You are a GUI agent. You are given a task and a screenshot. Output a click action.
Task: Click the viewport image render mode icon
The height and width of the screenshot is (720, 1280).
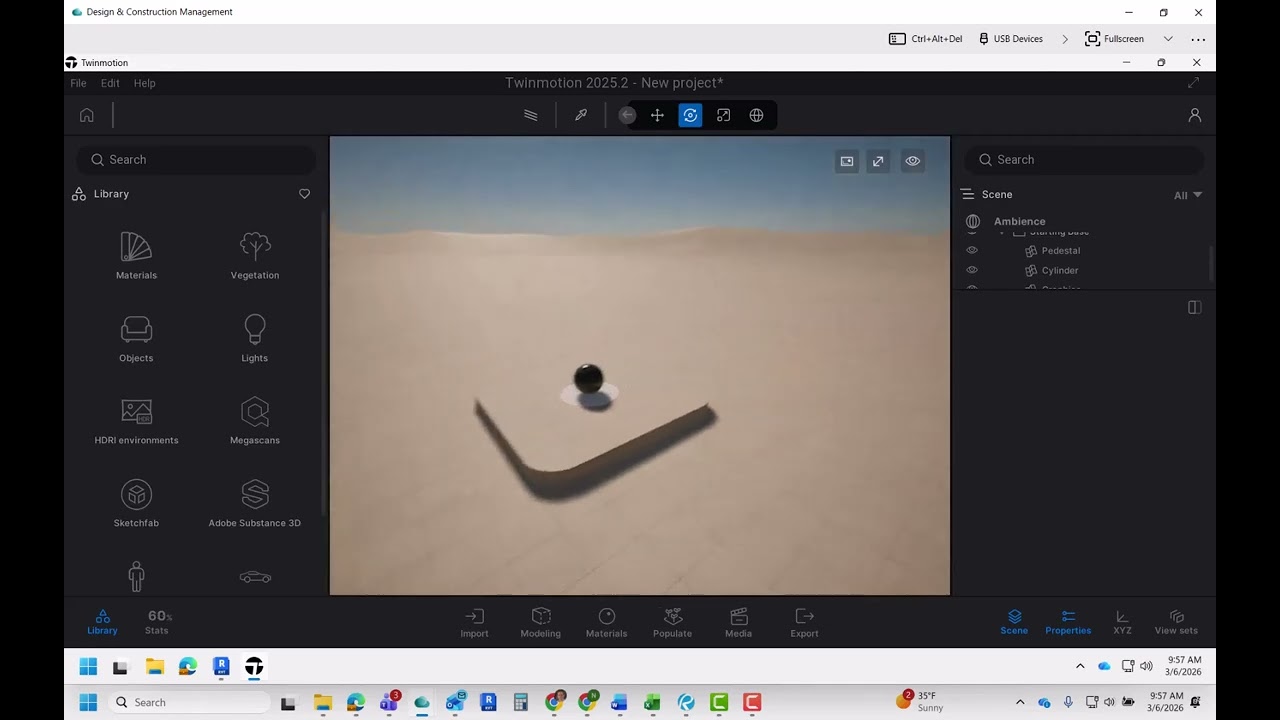click(x=847, y=161)
